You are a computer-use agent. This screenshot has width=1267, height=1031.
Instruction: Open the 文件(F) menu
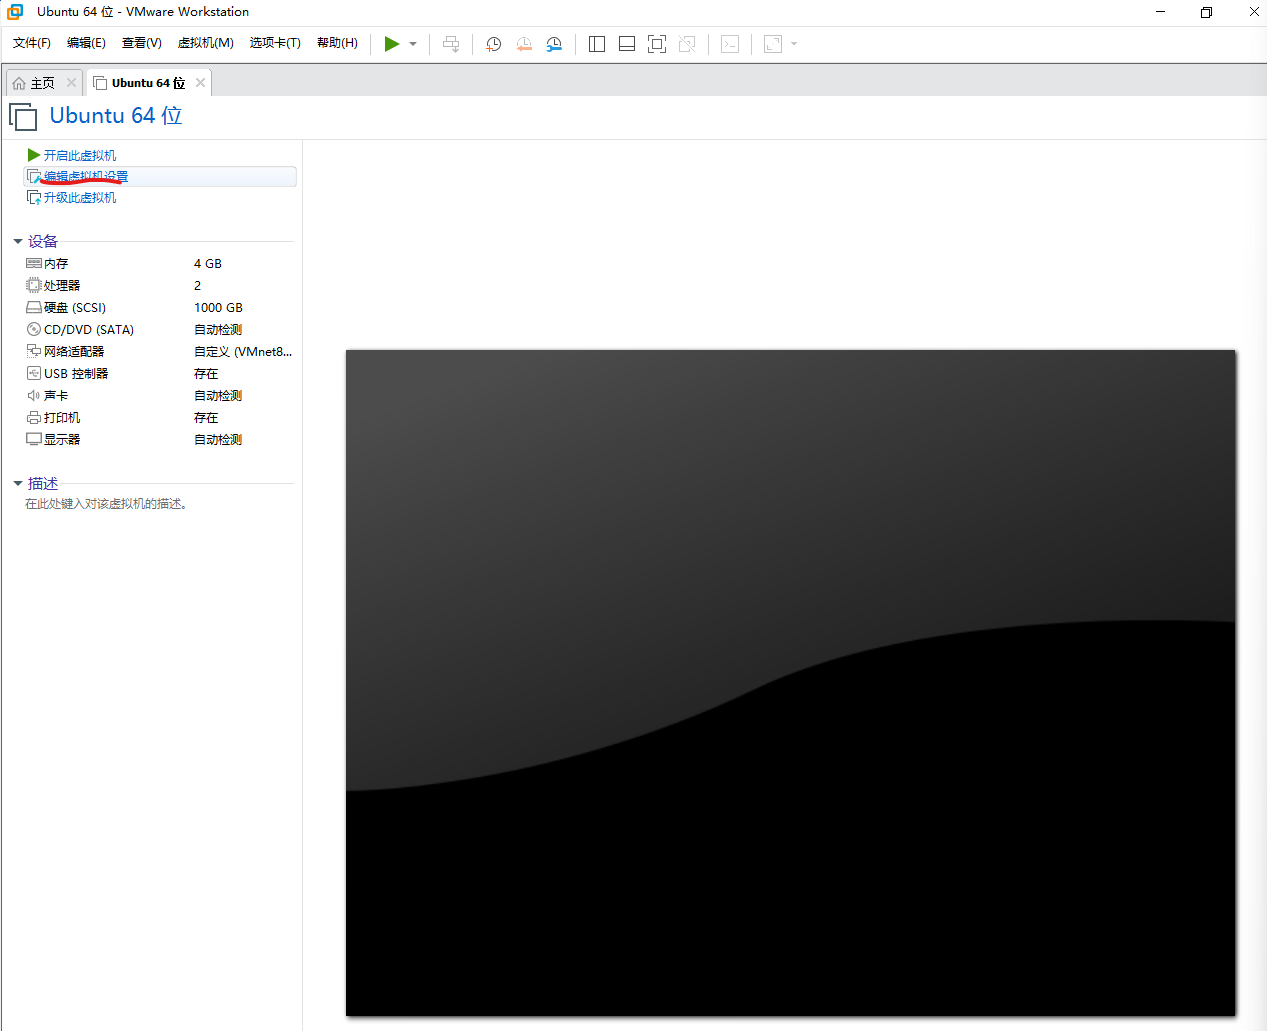point(32,43)
